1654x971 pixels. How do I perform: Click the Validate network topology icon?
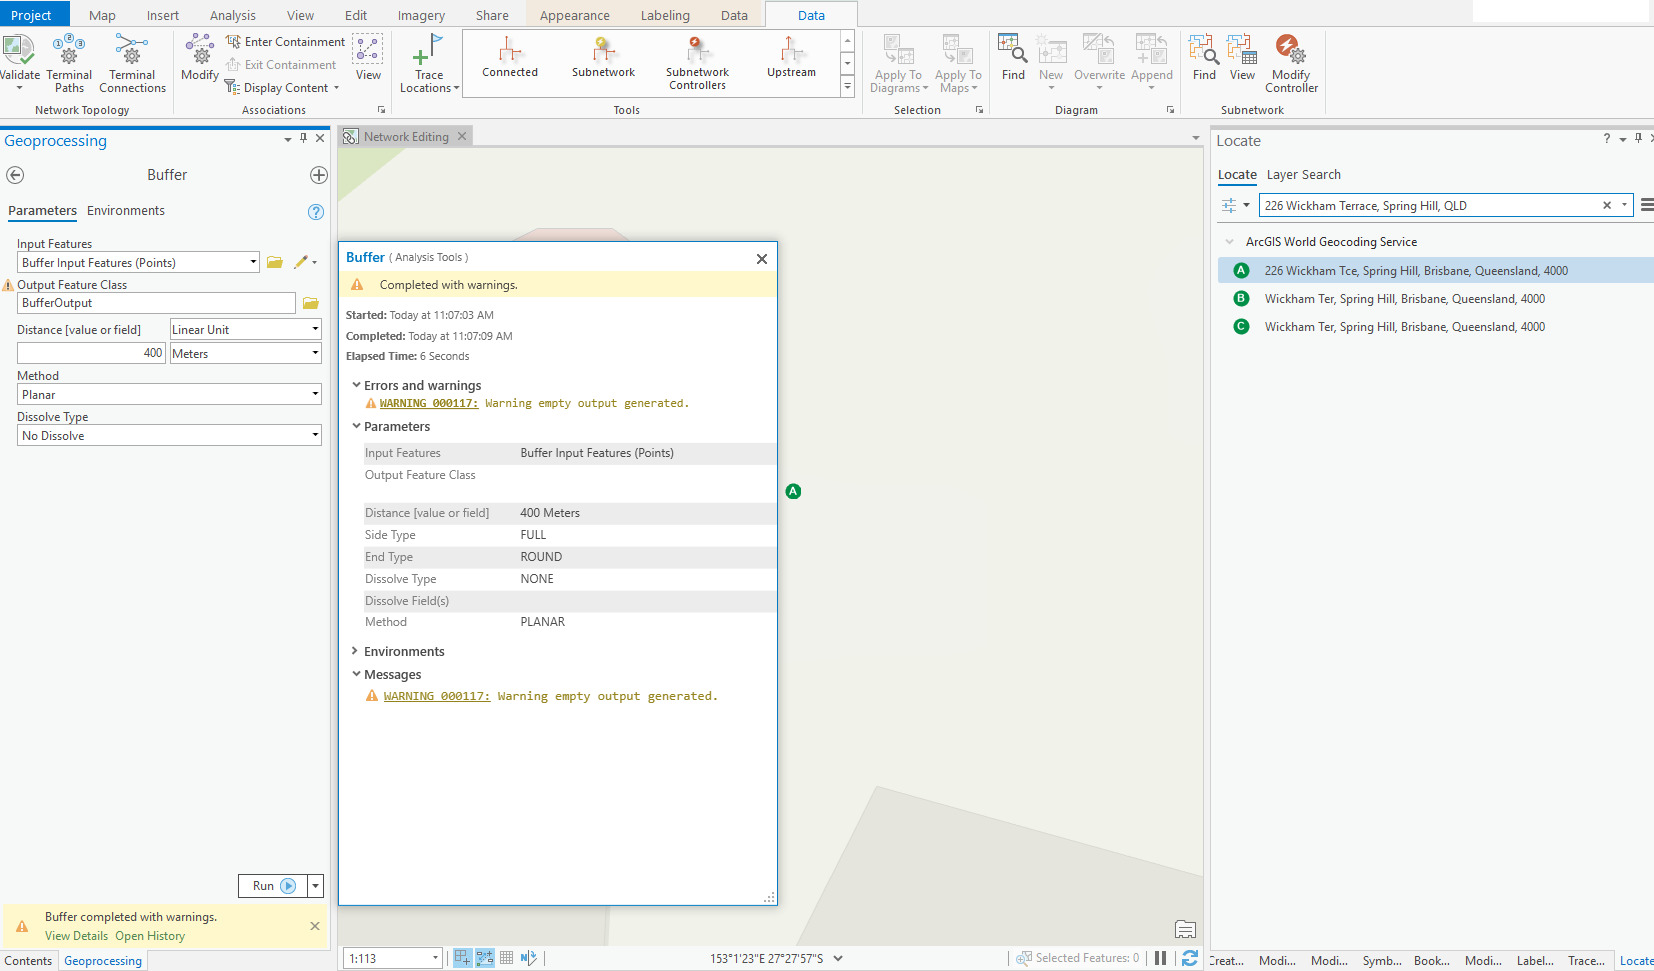click(x=18, y=50)
